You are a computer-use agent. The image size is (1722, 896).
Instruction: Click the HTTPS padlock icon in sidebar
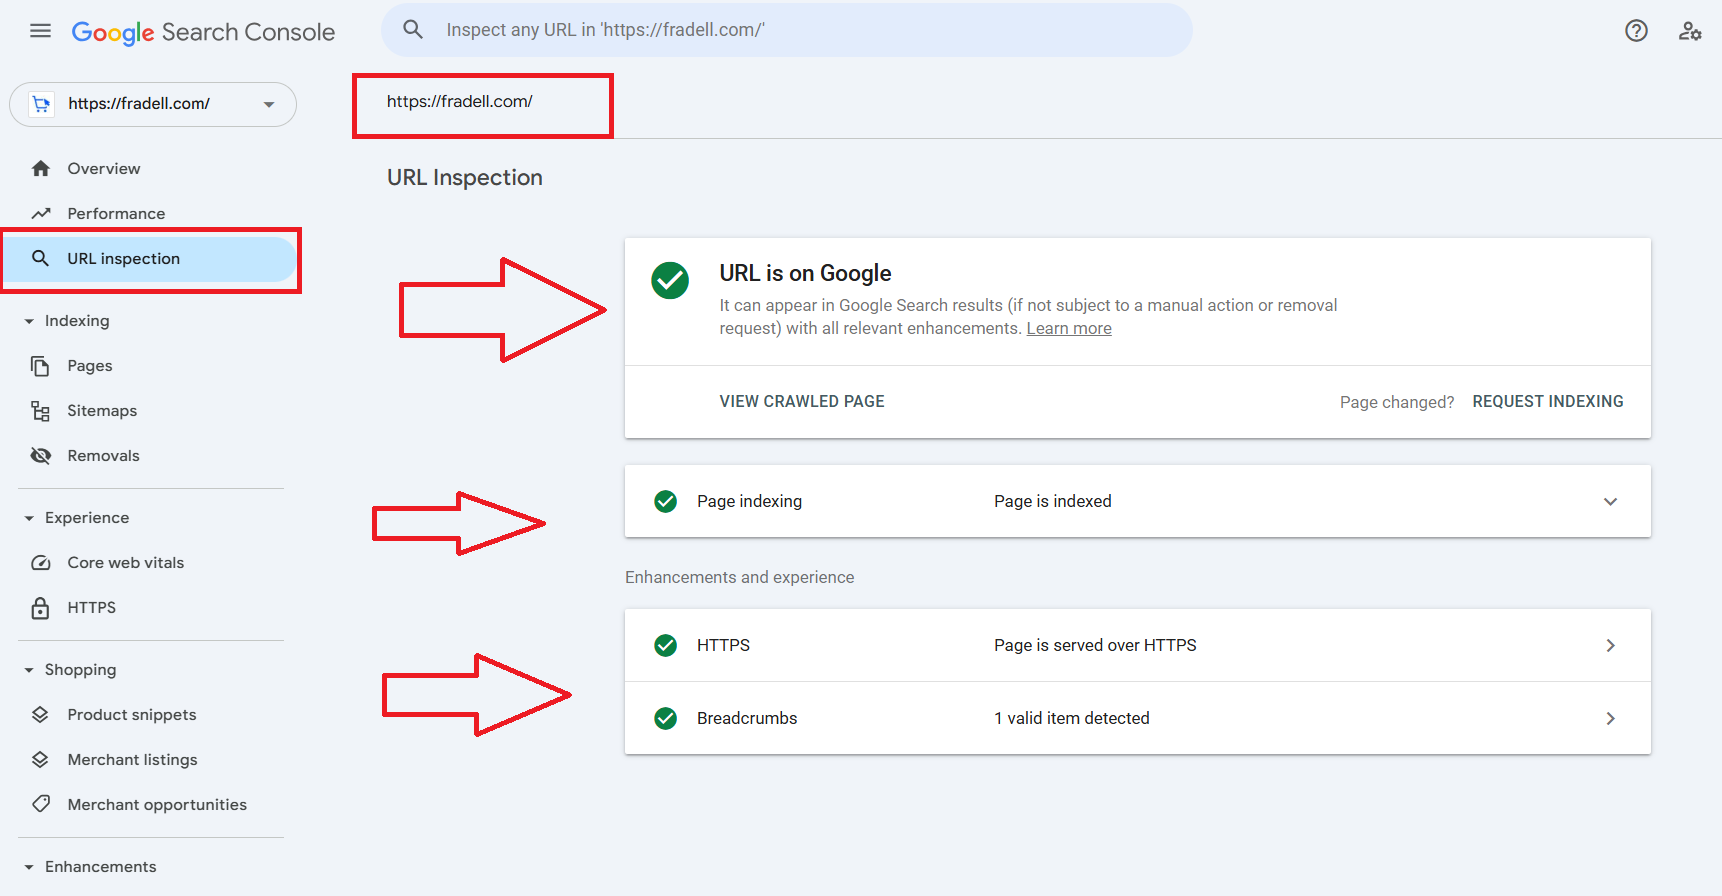pos(41,608)
